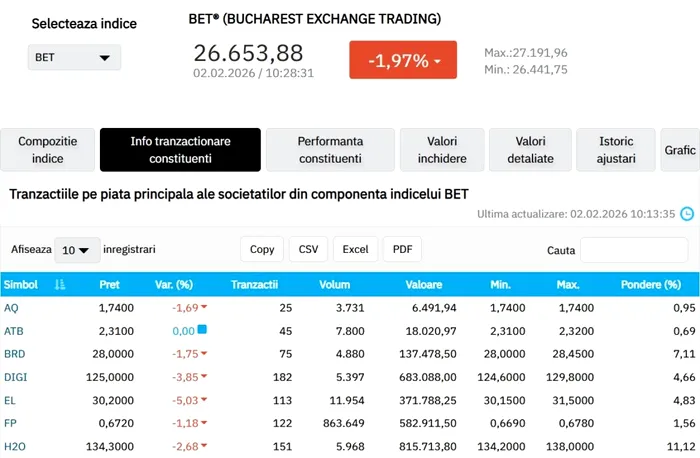Expand the records-per-page dropdown showing 10
The image size is (700, 458).
[x=78, y=250]
